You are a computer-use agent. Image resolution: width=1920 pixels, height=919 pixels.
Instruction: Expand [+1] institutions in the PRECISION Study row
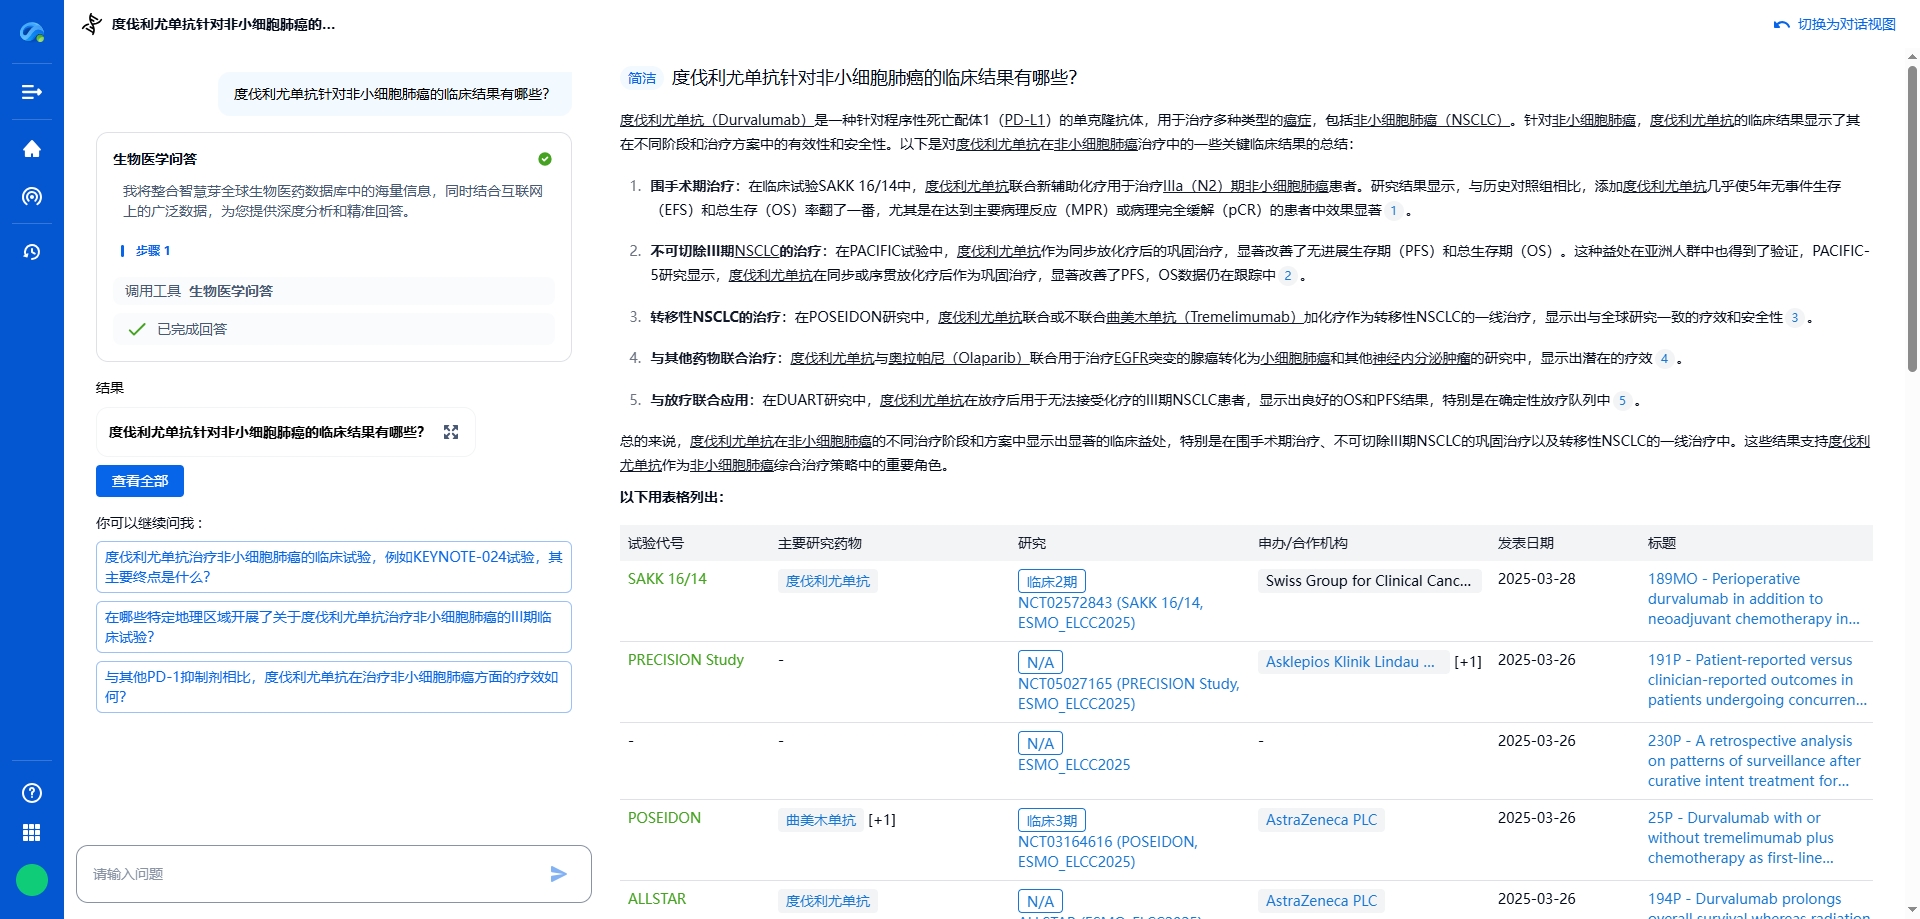tap(1467, 661)
